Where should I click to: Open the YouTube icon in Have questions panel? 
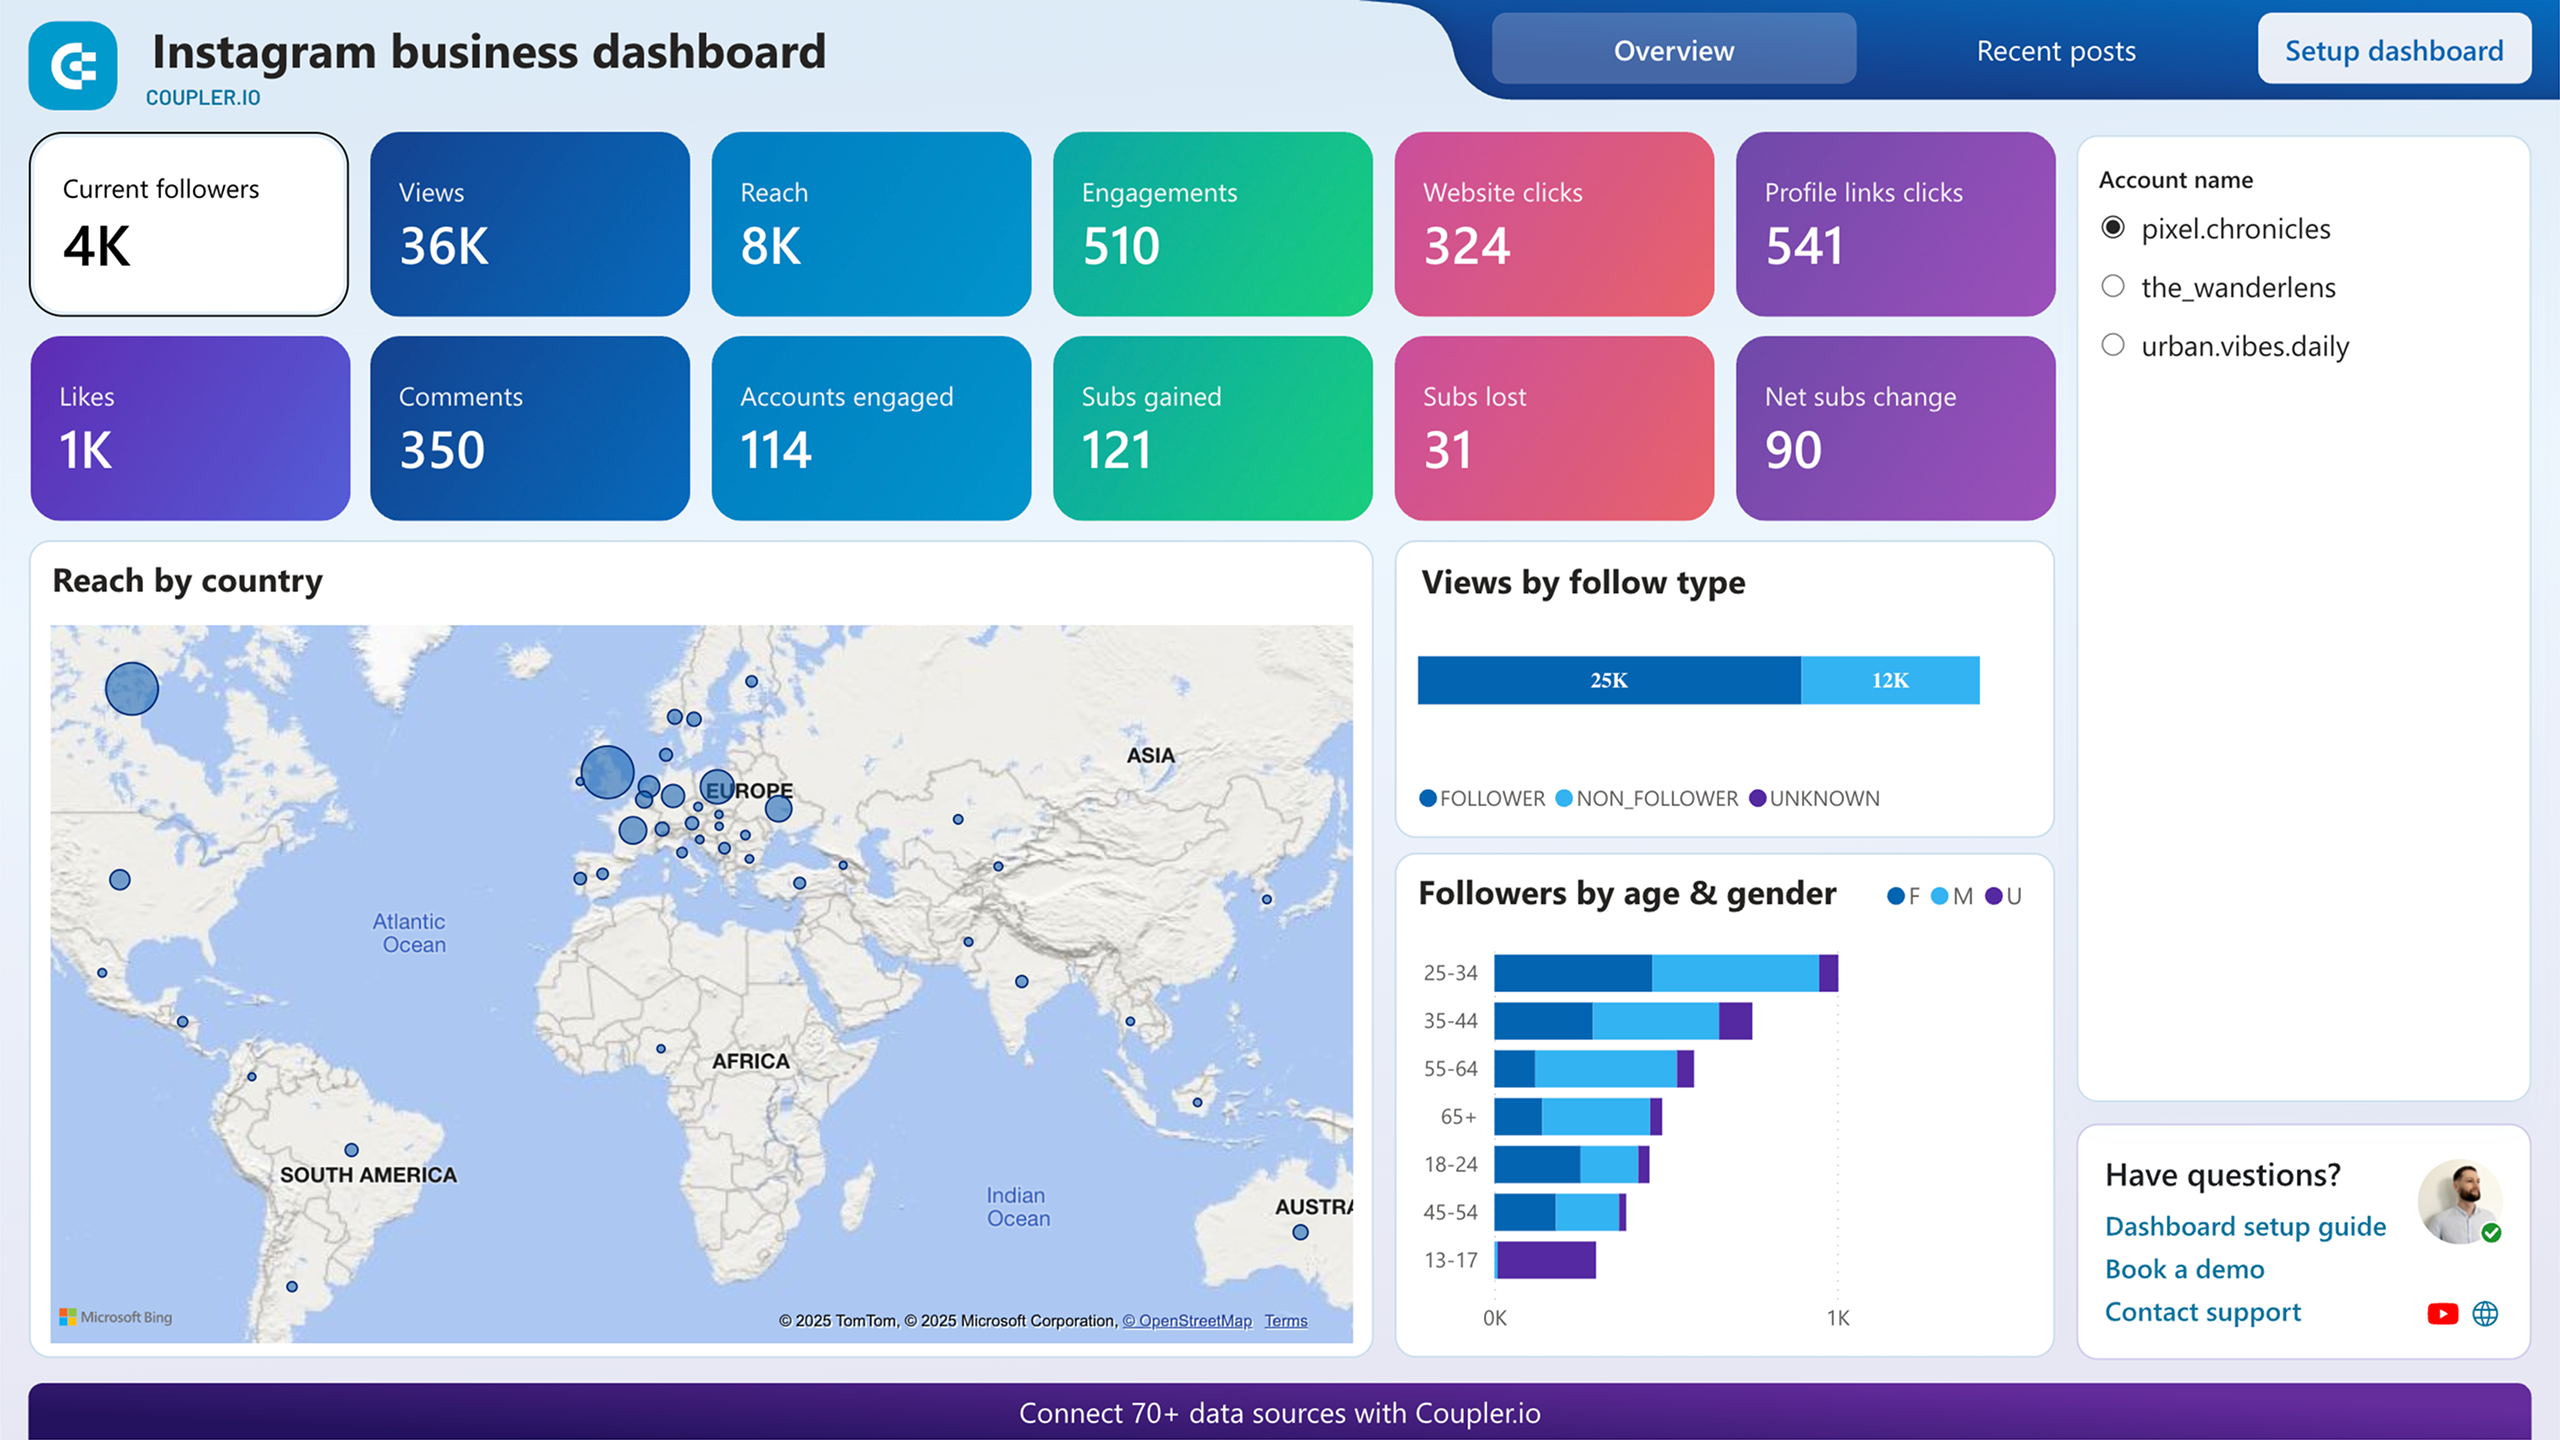pos(2443,1312)
